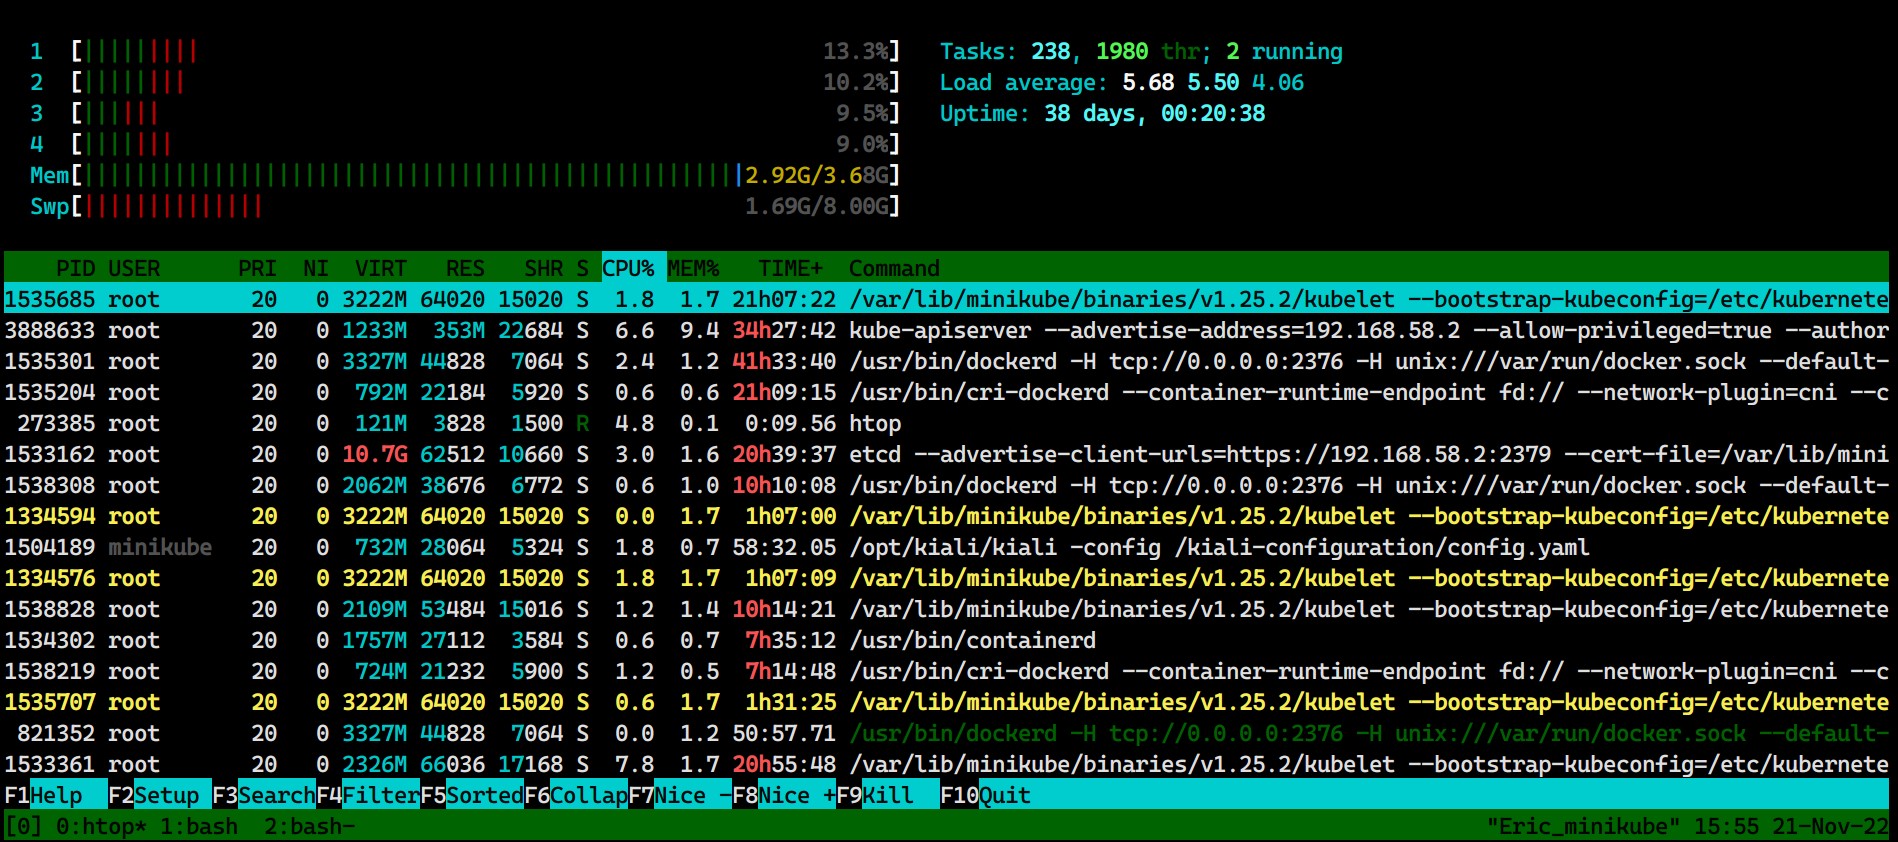Click the Mem usage meter bar
This screenshot has height=842, width=1898.
point(485,175)
